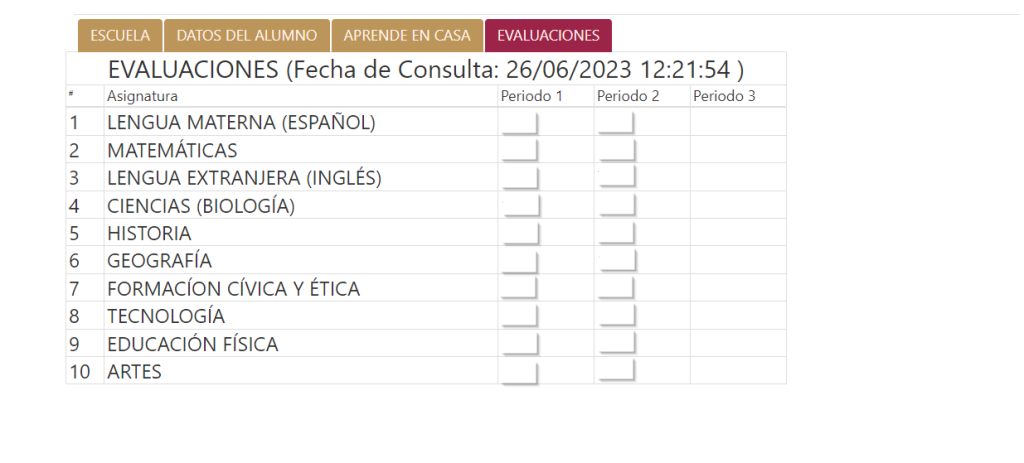Click Periodo 2 box for CIENCIAS (BIOLOGÍA)

pos(616,206)
